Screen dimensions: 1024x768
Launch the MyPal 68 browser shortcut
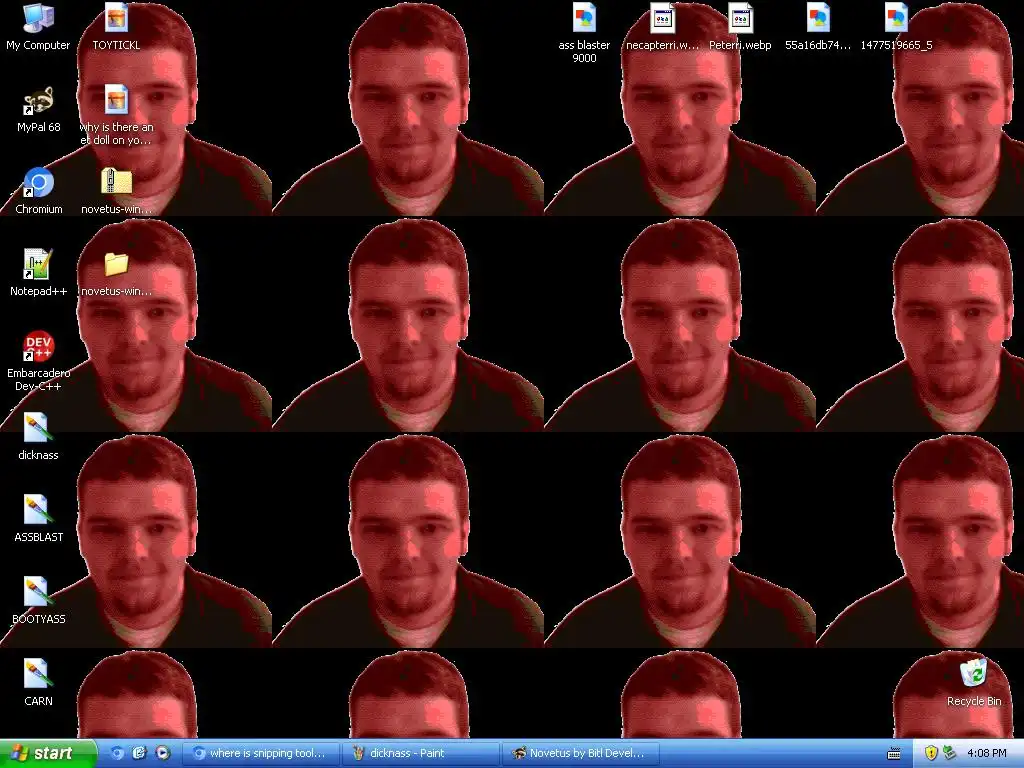click(38, 101)
